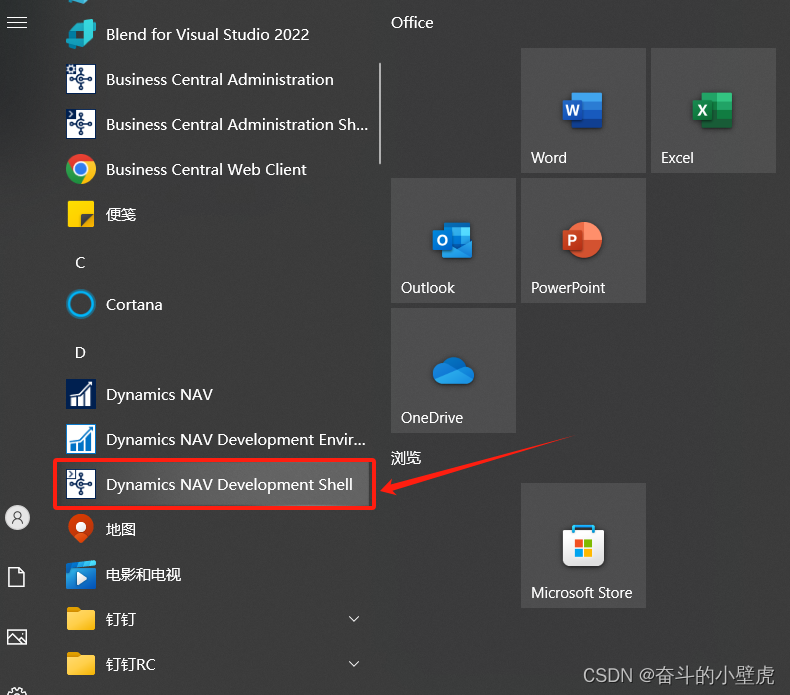Launch Blend for Visual Studio 2022 label

point(208,34)
